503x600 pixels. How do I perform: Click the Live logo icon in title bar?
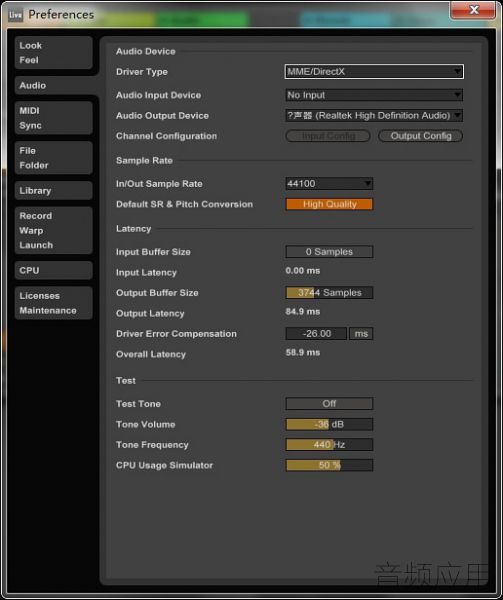click(x=15, y=15)
